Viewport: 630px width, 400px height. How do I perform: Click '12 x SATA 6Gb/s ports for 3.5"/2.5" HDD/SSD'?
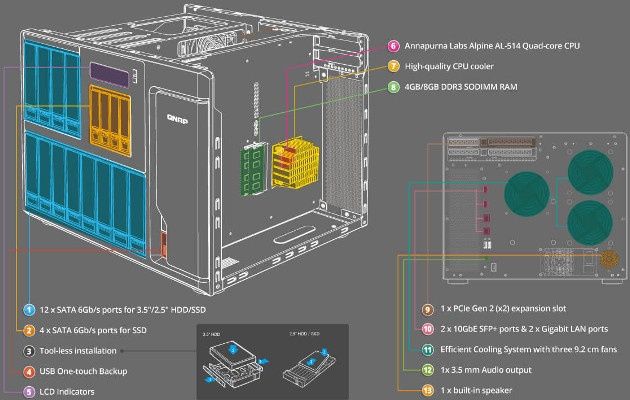(123, 310)
